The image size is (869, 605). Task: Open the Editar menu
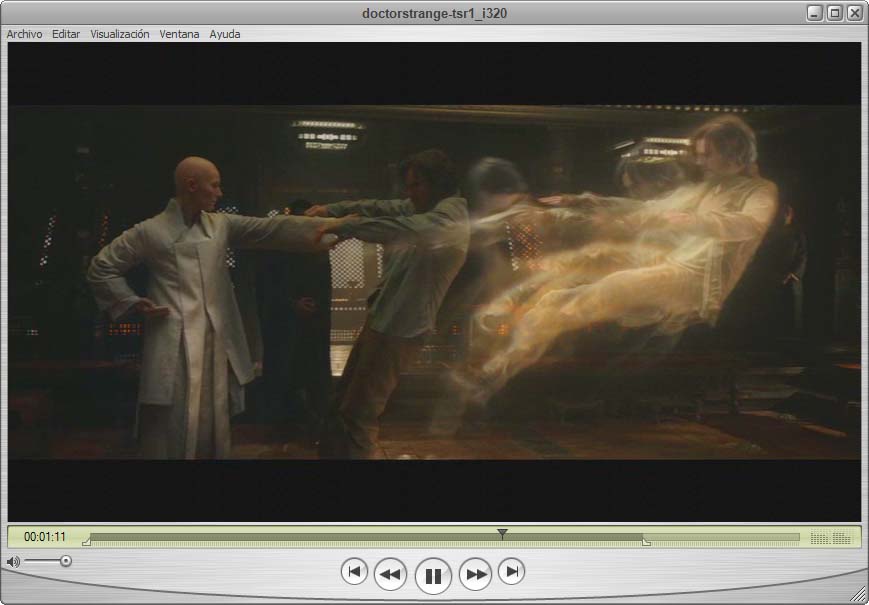(x=66, y=34)
